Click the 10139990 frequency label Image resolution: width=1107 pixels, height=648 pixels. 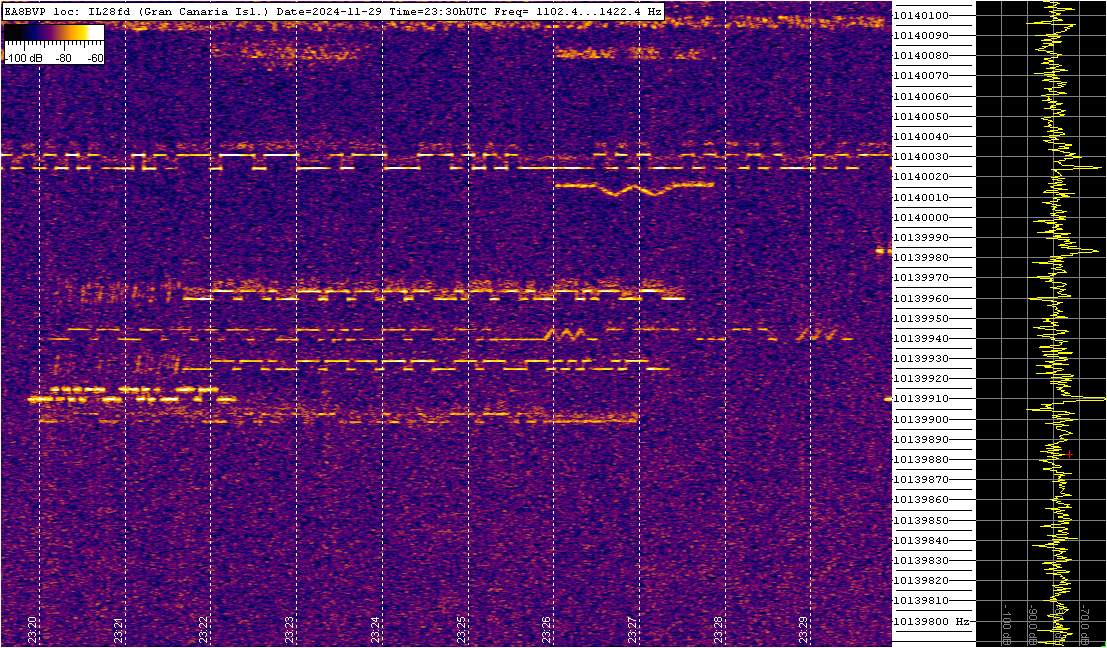pyautogui.click(x=921, y=237)
